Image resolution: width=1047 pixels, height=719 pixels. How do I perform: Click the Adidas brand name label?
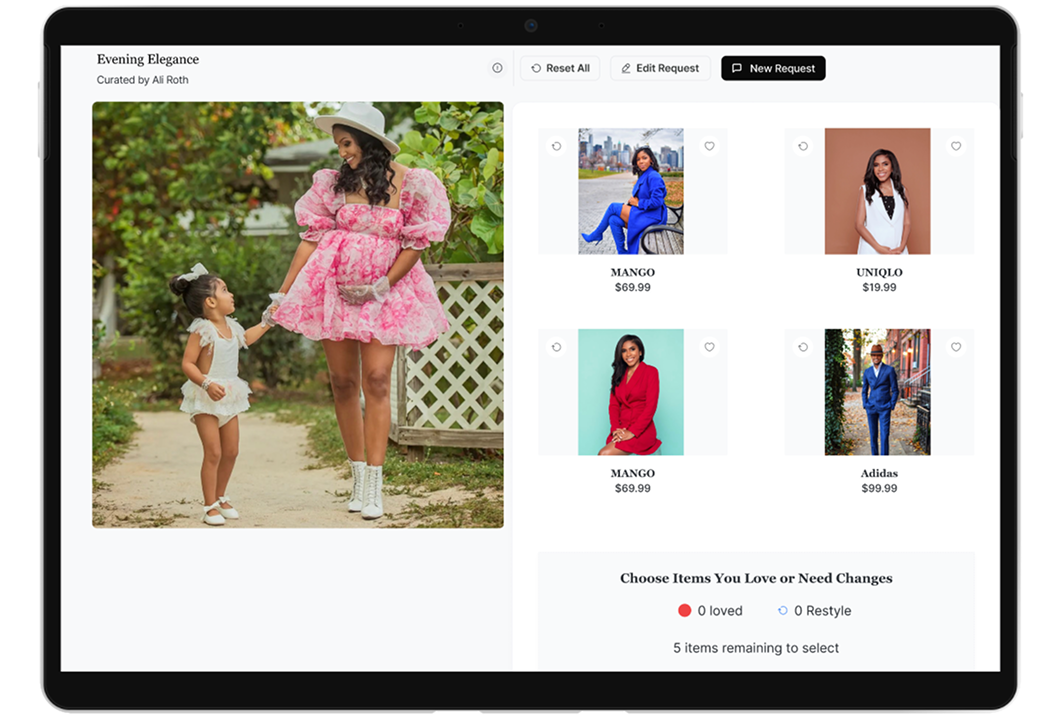pyautogui.click(x=879, y=473)
